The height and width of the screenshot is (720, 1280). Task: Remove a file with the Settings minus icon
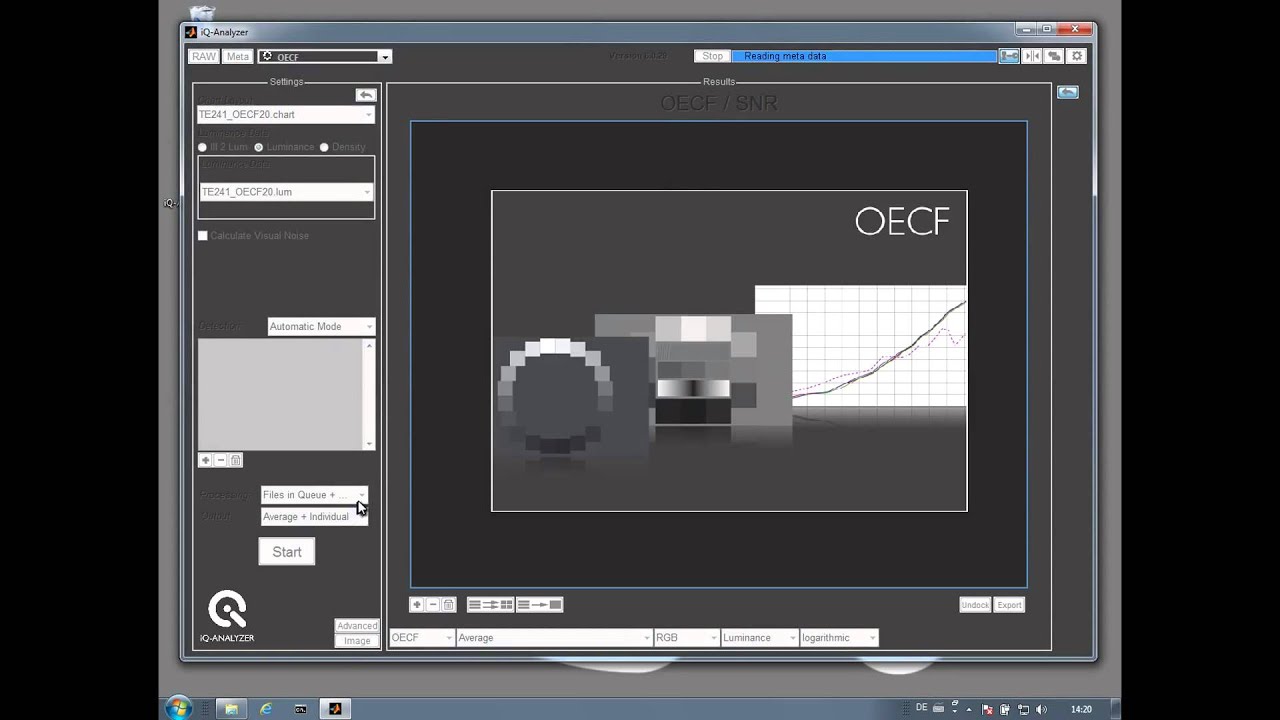point(221,460)
